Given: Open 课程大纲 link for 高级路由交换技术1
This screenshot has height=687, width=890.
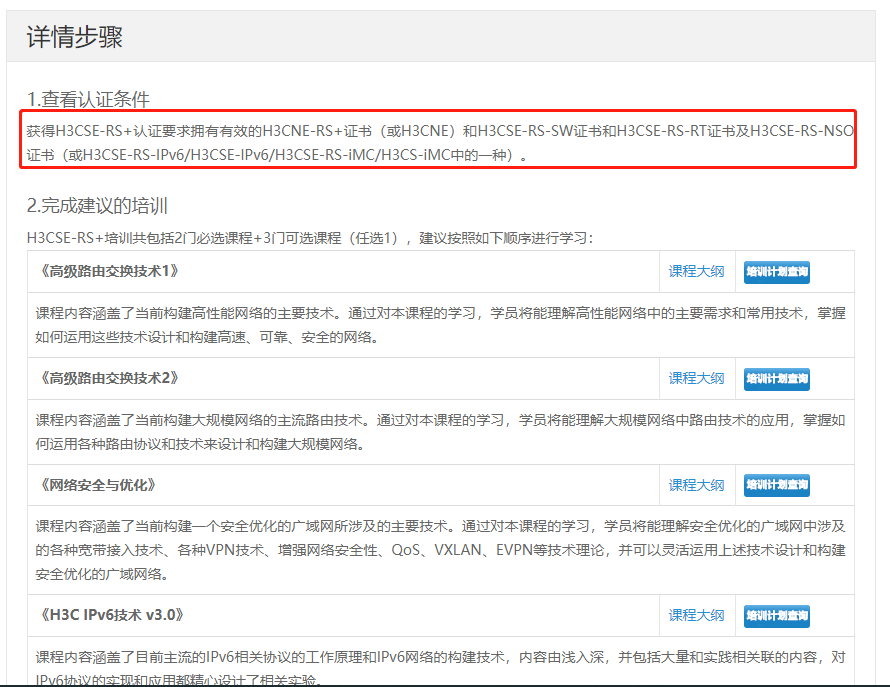Looking at the screenshot, I should [696, 271].
